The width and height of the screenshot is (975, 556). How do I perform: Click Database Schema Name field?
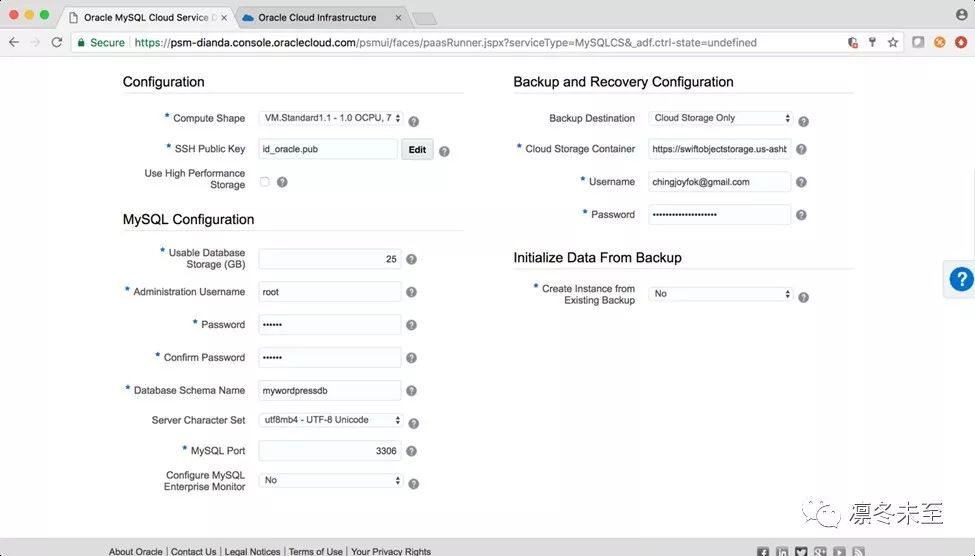(330, 391)
